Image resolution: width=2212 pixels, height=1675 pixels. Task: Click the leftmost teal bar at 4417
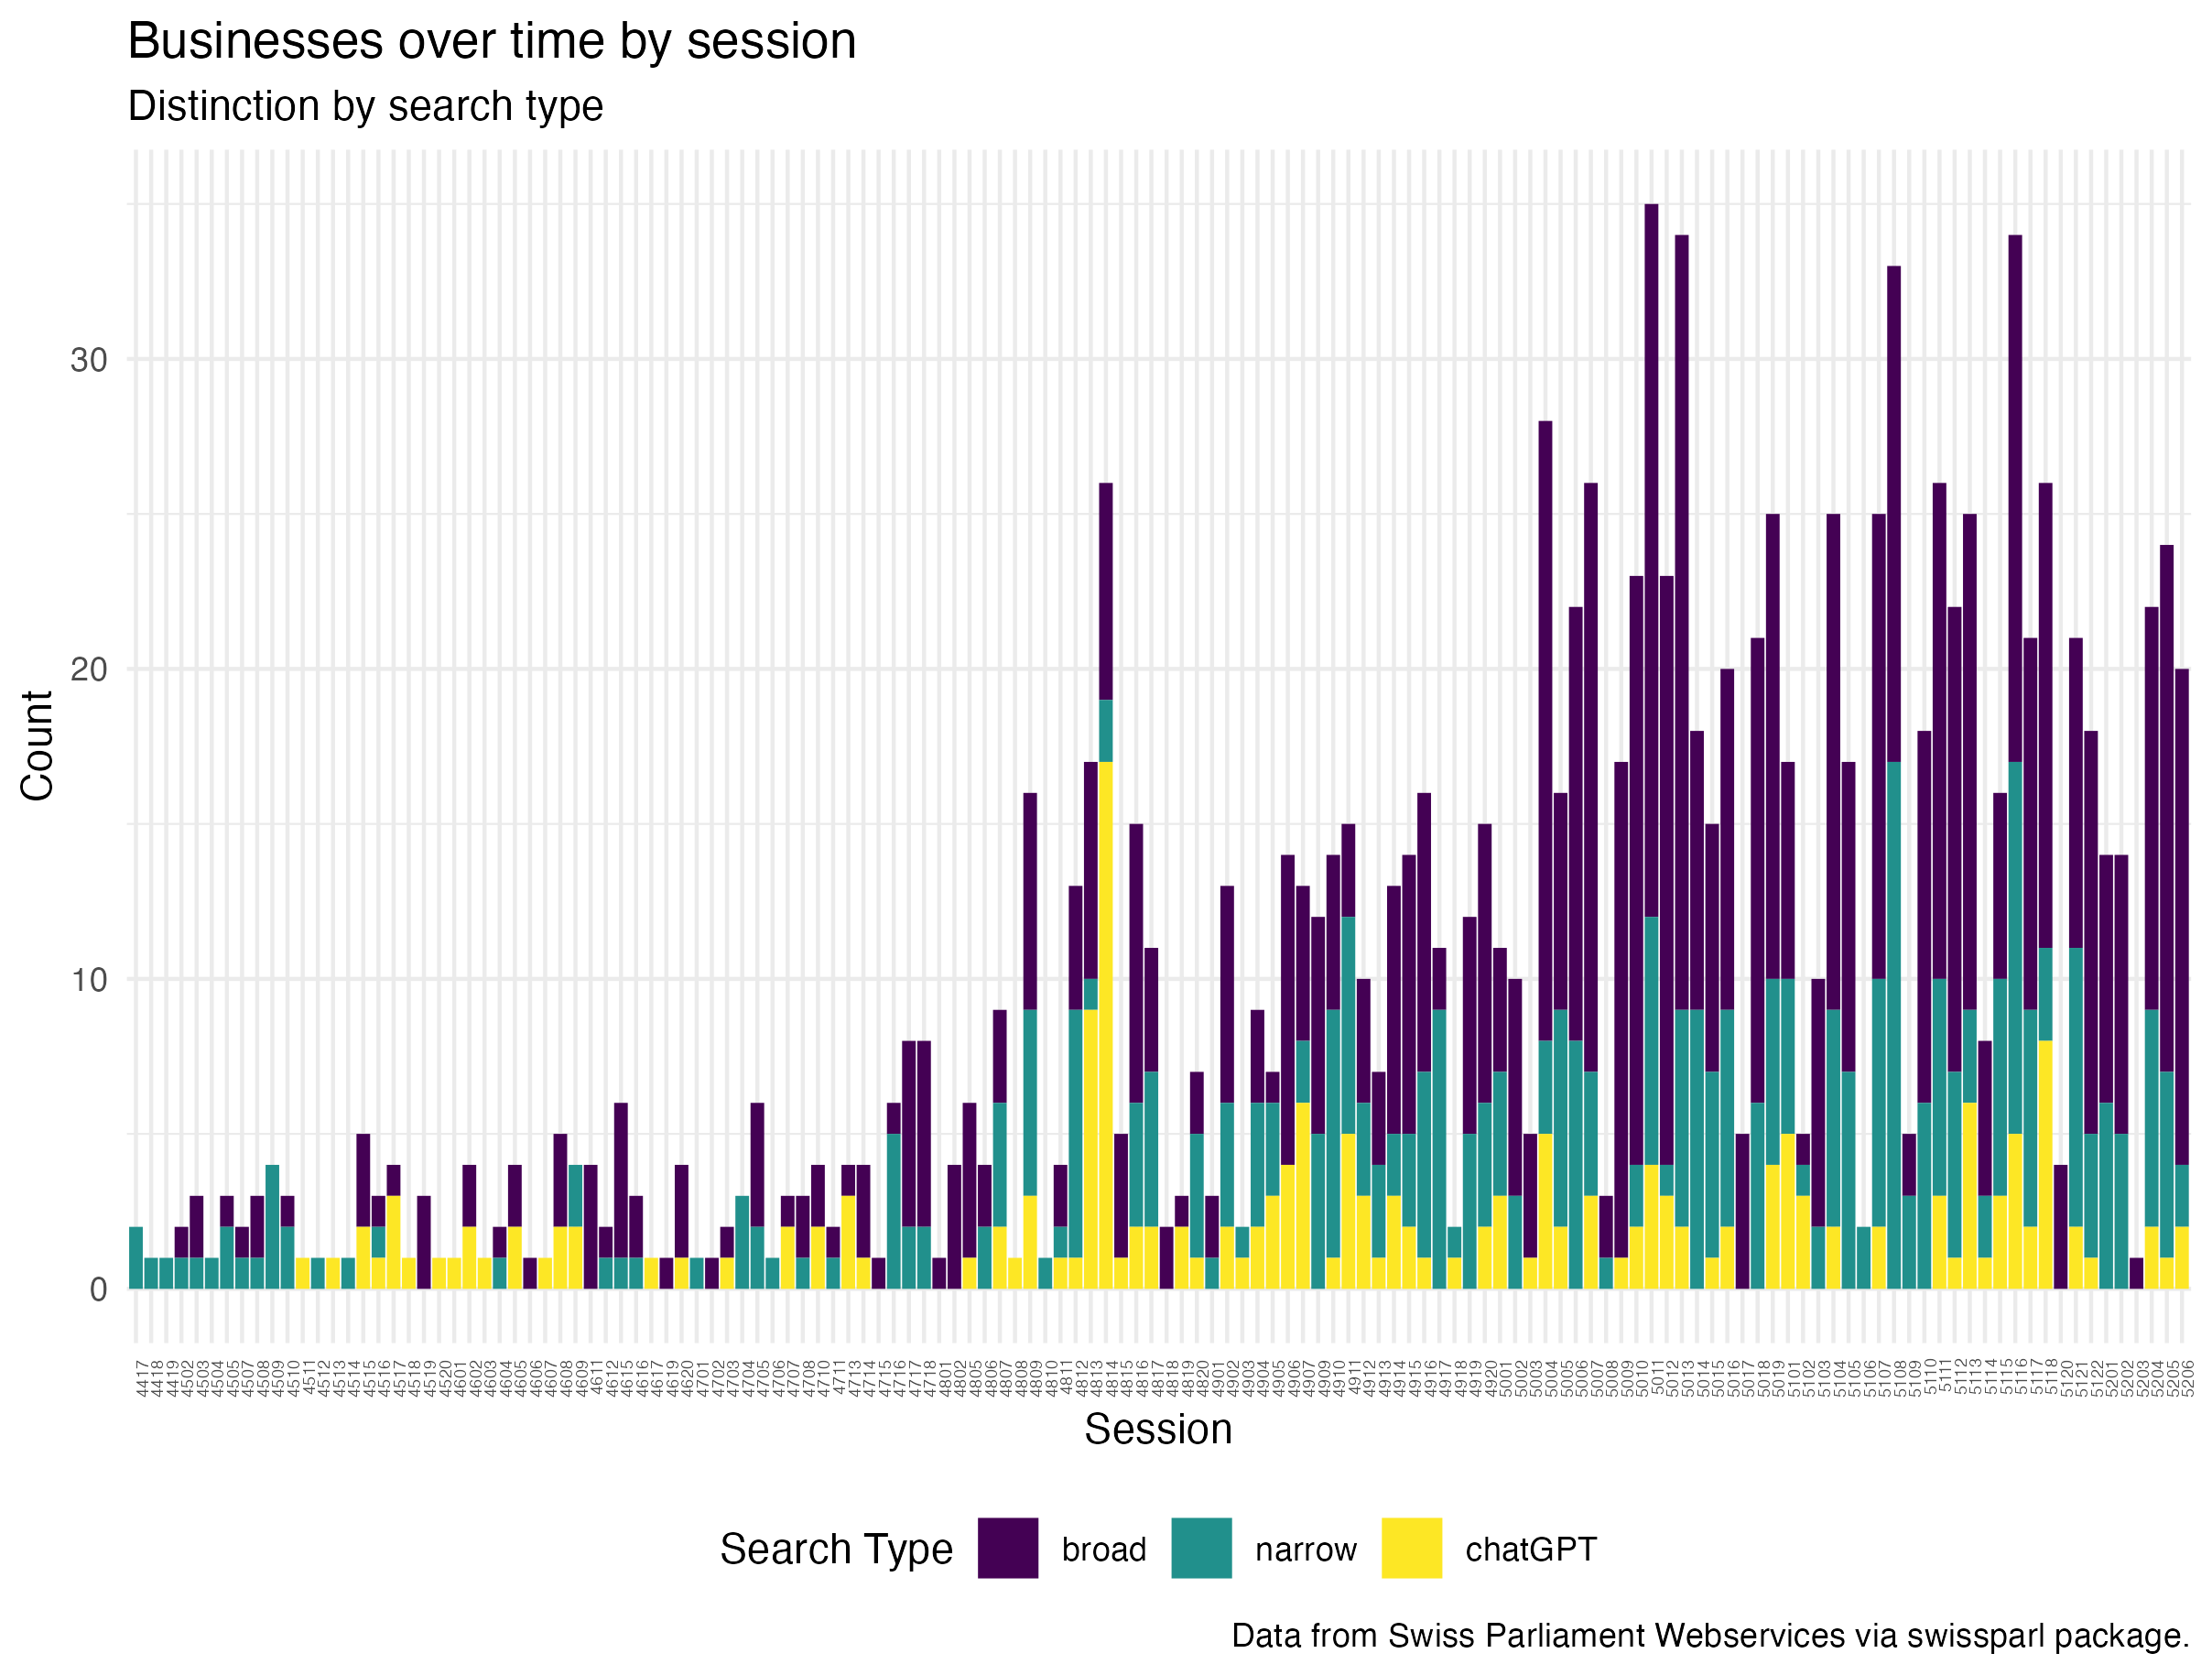(x=136, y=1257)
